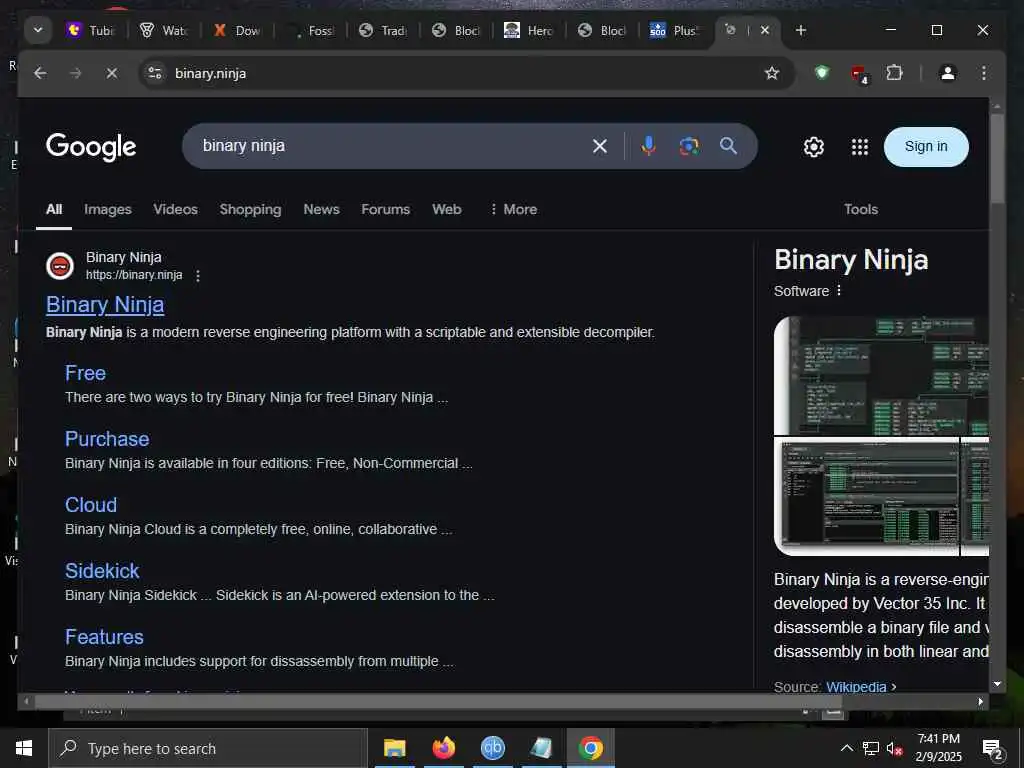The height and width of the screenshot is (768, 1024).
Task: Switch to the Trad tab
Action: pyautogui.click(x=384, y=30)
